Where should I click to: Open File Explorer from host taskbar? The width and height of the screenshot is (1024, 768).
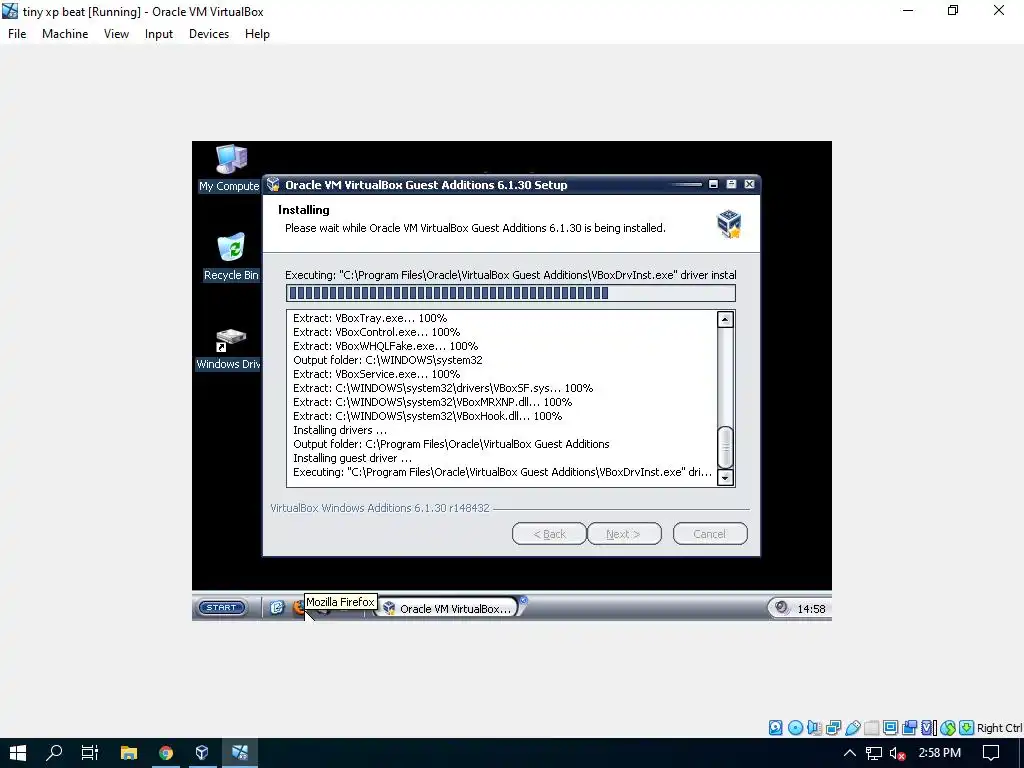click(129, 753)
